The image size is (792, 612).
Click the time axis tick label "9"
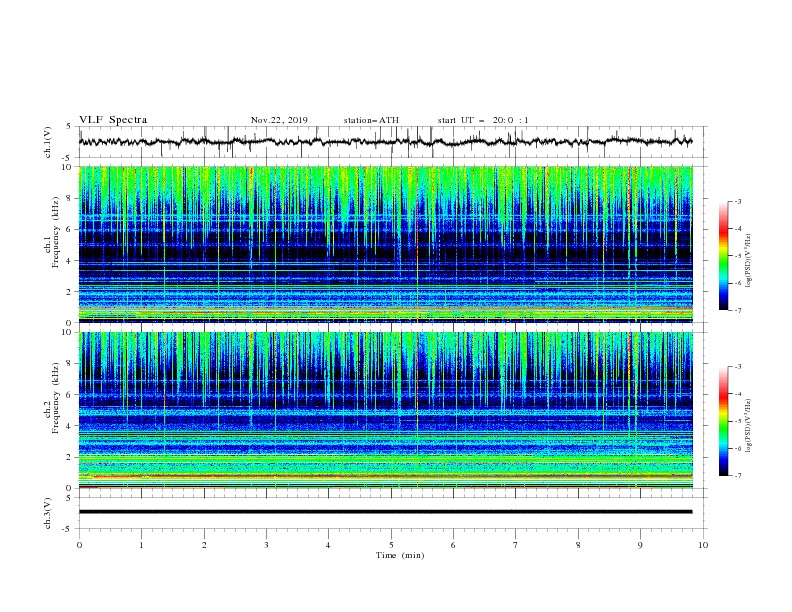click(640, 545)
